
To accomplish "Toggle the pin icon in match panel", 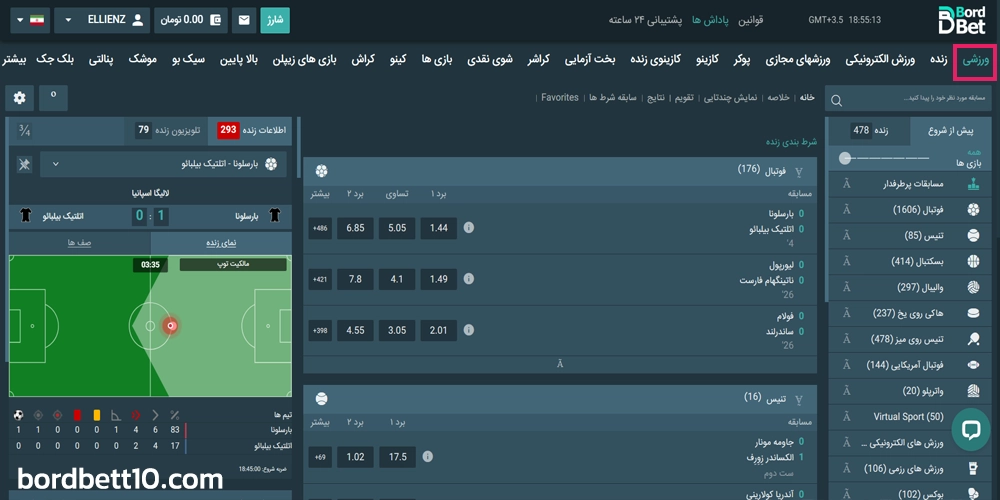I will click(x=24, y=165).
